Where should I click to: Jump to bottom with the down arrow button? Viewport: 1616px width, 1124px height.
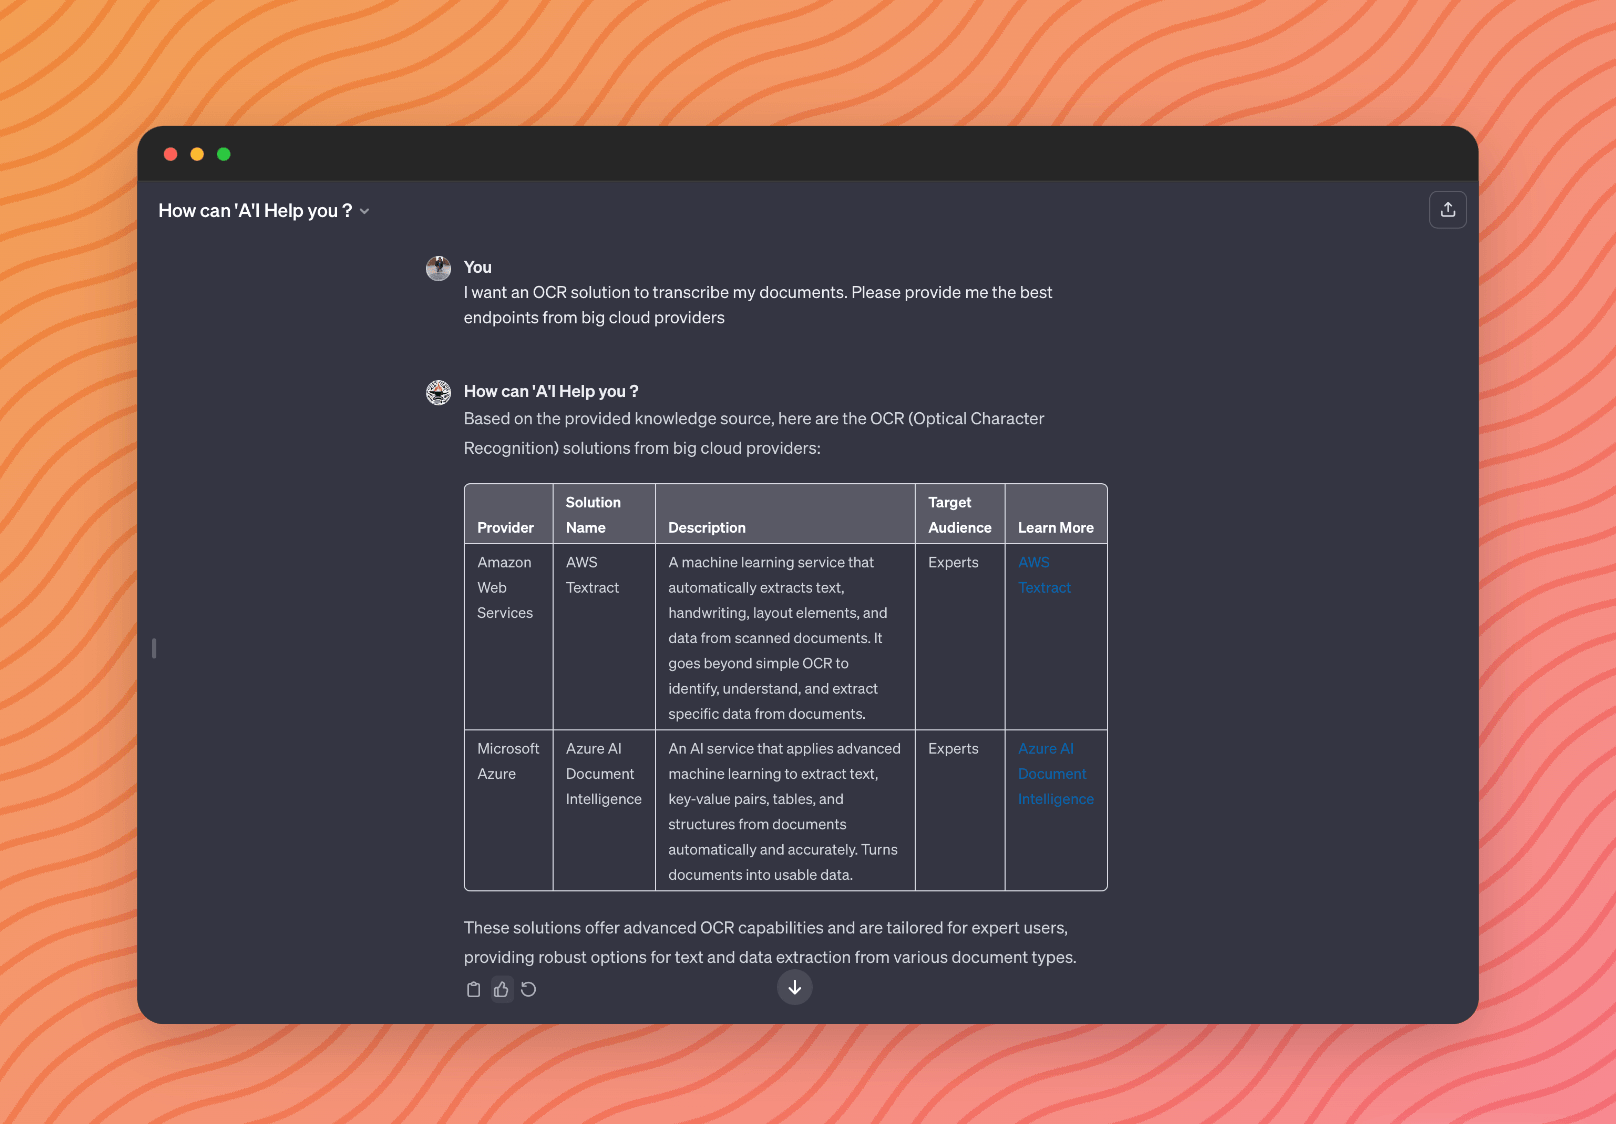point(795,988)
